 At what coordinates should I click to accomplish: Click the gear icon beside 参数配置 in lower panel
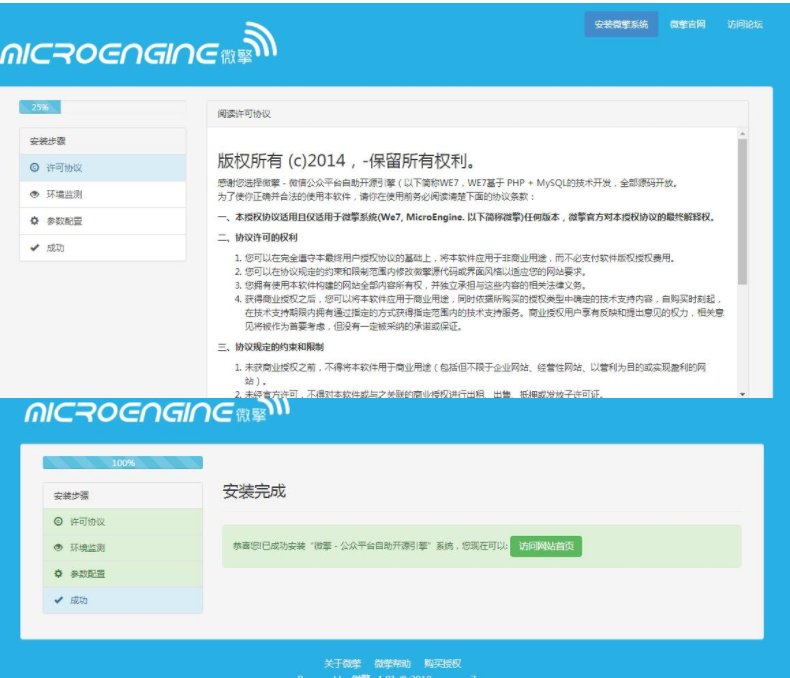coord(58,574)
